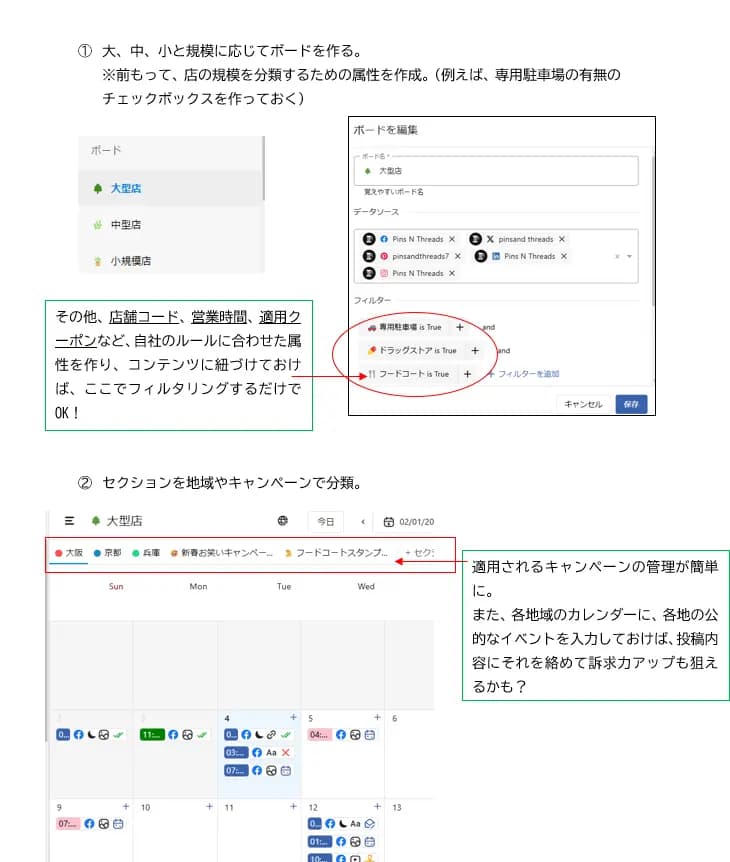Click plus icon on day 4 cell
The width and height of the screenshot is (730, 862).
point(293,717)
